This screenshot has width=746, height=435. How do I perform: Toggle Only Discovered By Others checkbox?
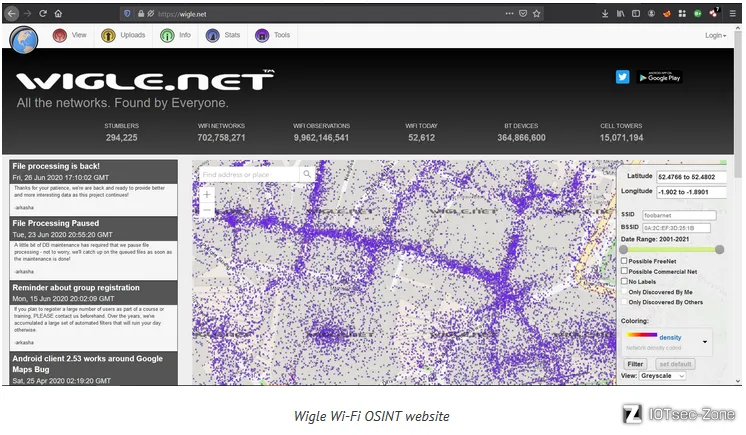click(624, 302)
